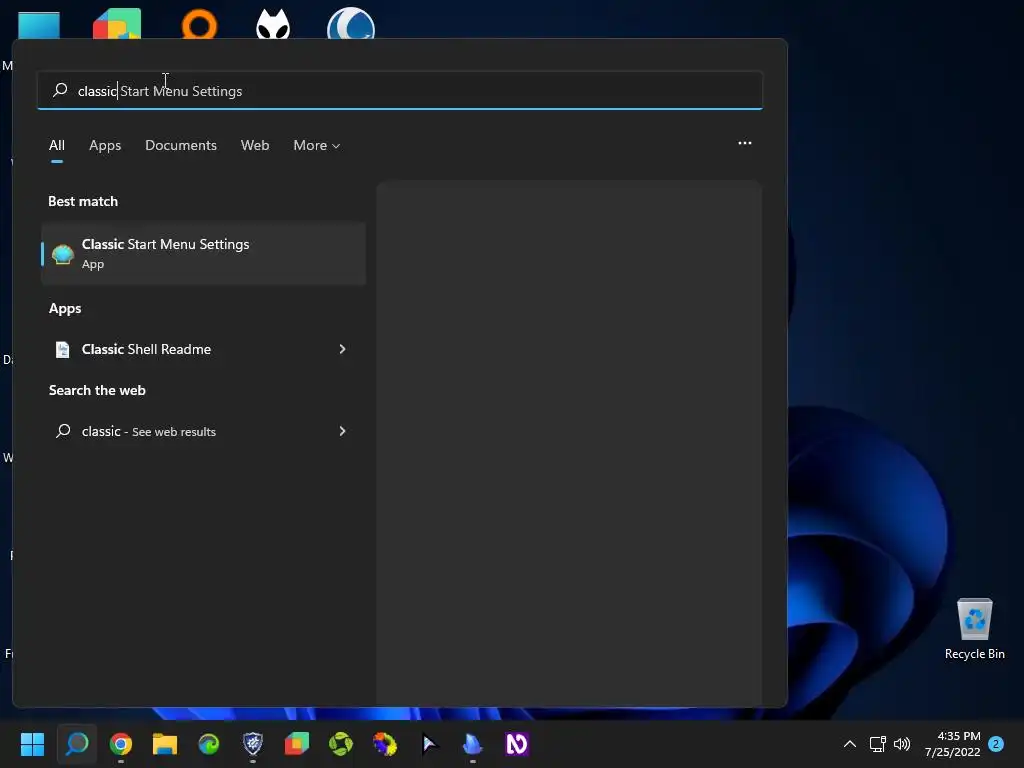
Task: Click the taskbar Search icon
Action: point(76,744)
